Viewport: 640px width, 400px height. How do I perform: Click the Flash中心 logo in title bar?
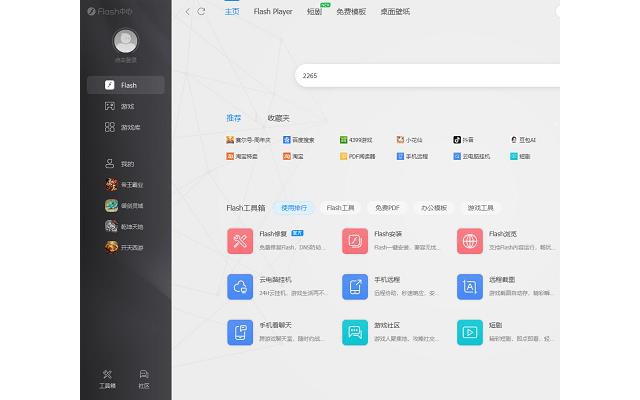pos(109,12)
